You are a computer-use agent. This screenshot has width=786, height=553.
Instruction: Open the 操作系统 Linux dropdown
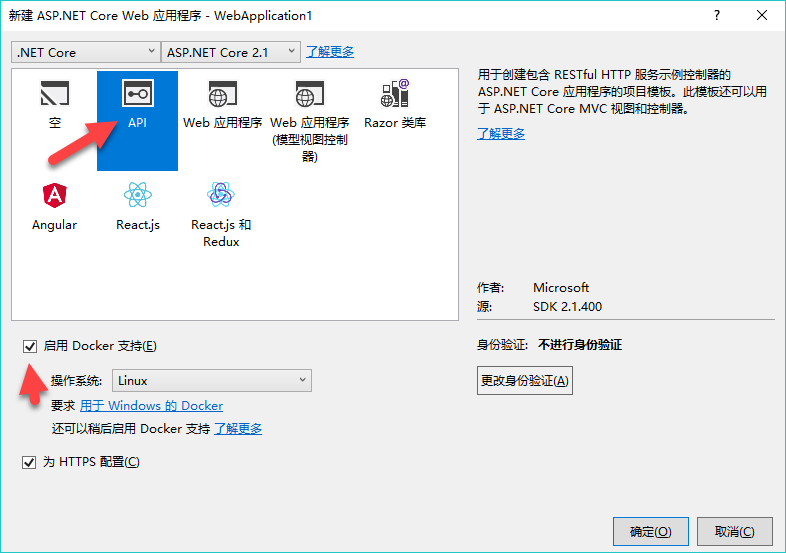[x=212, y=381]
